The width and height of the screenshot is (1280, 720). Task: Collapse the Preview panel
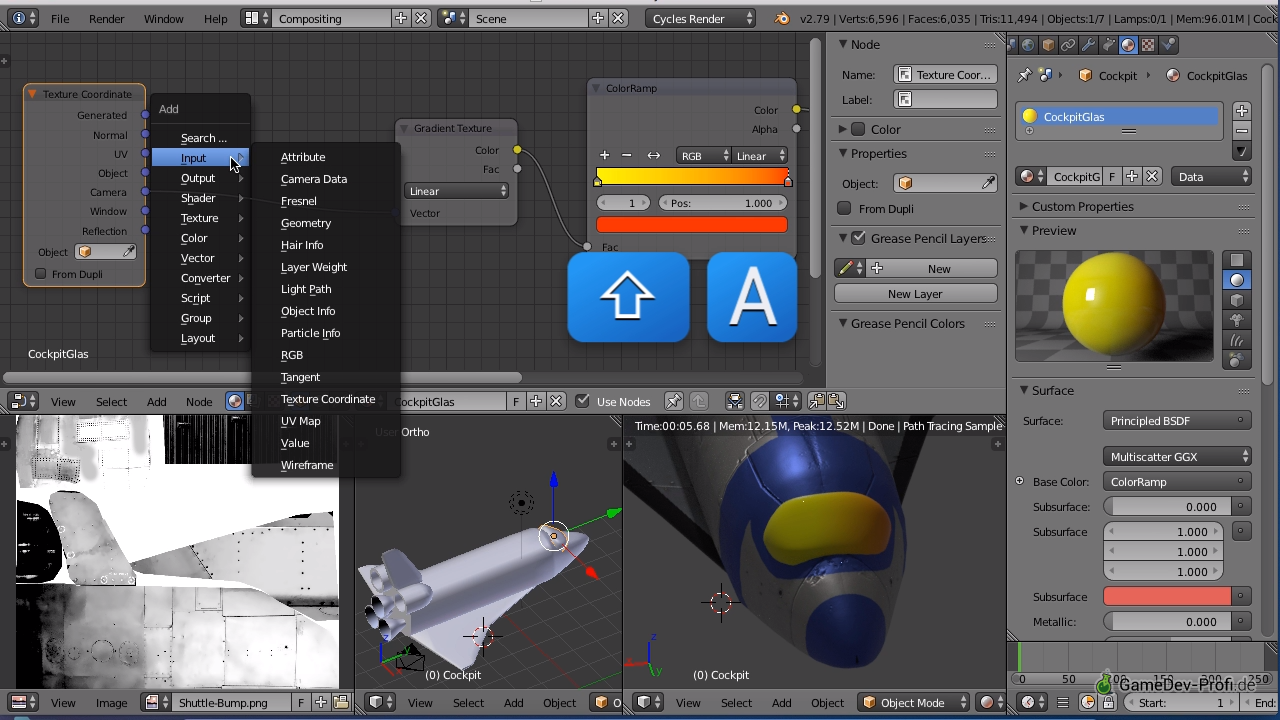coord(1024,230)
